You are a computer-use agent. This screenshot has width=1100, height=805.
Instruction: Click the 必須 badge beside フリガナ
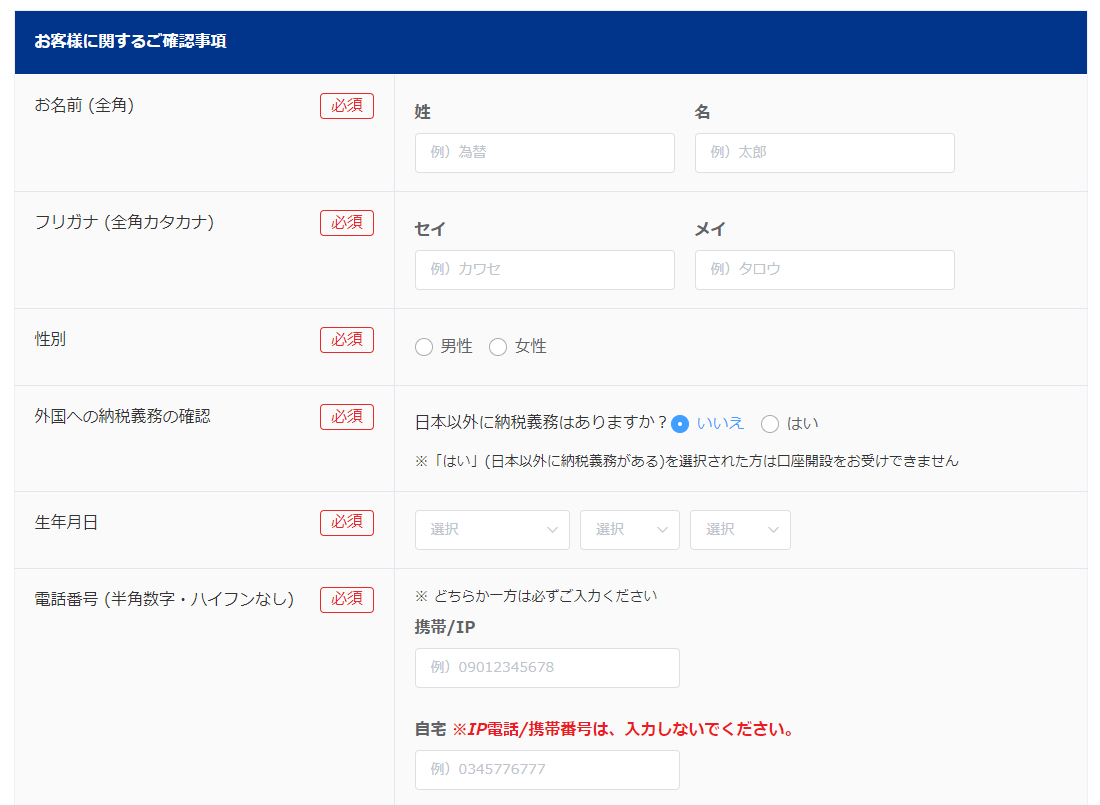(x=347, y=223)
